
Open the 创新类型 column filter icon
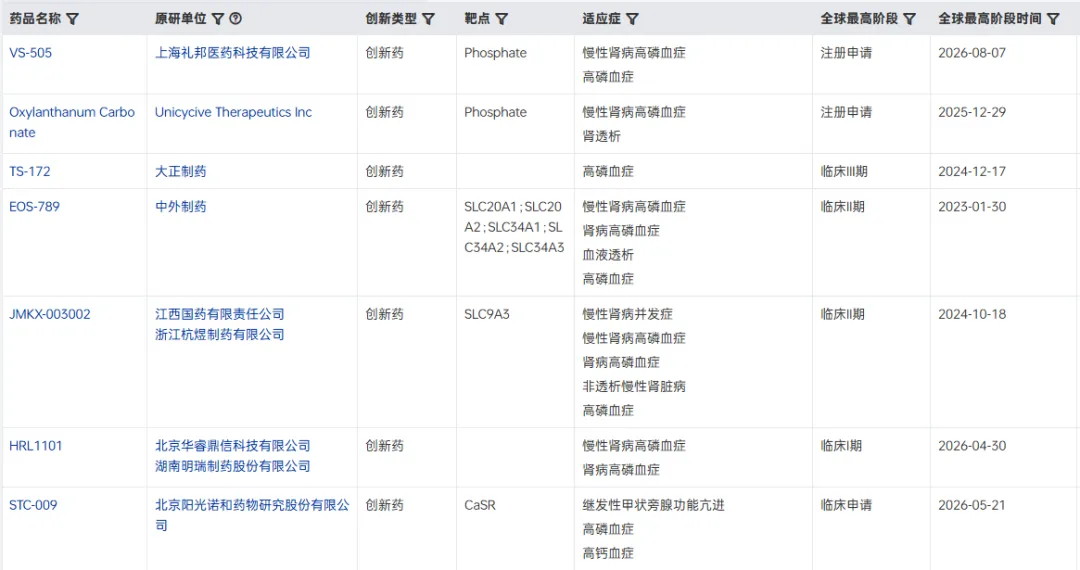click(428, 19)
